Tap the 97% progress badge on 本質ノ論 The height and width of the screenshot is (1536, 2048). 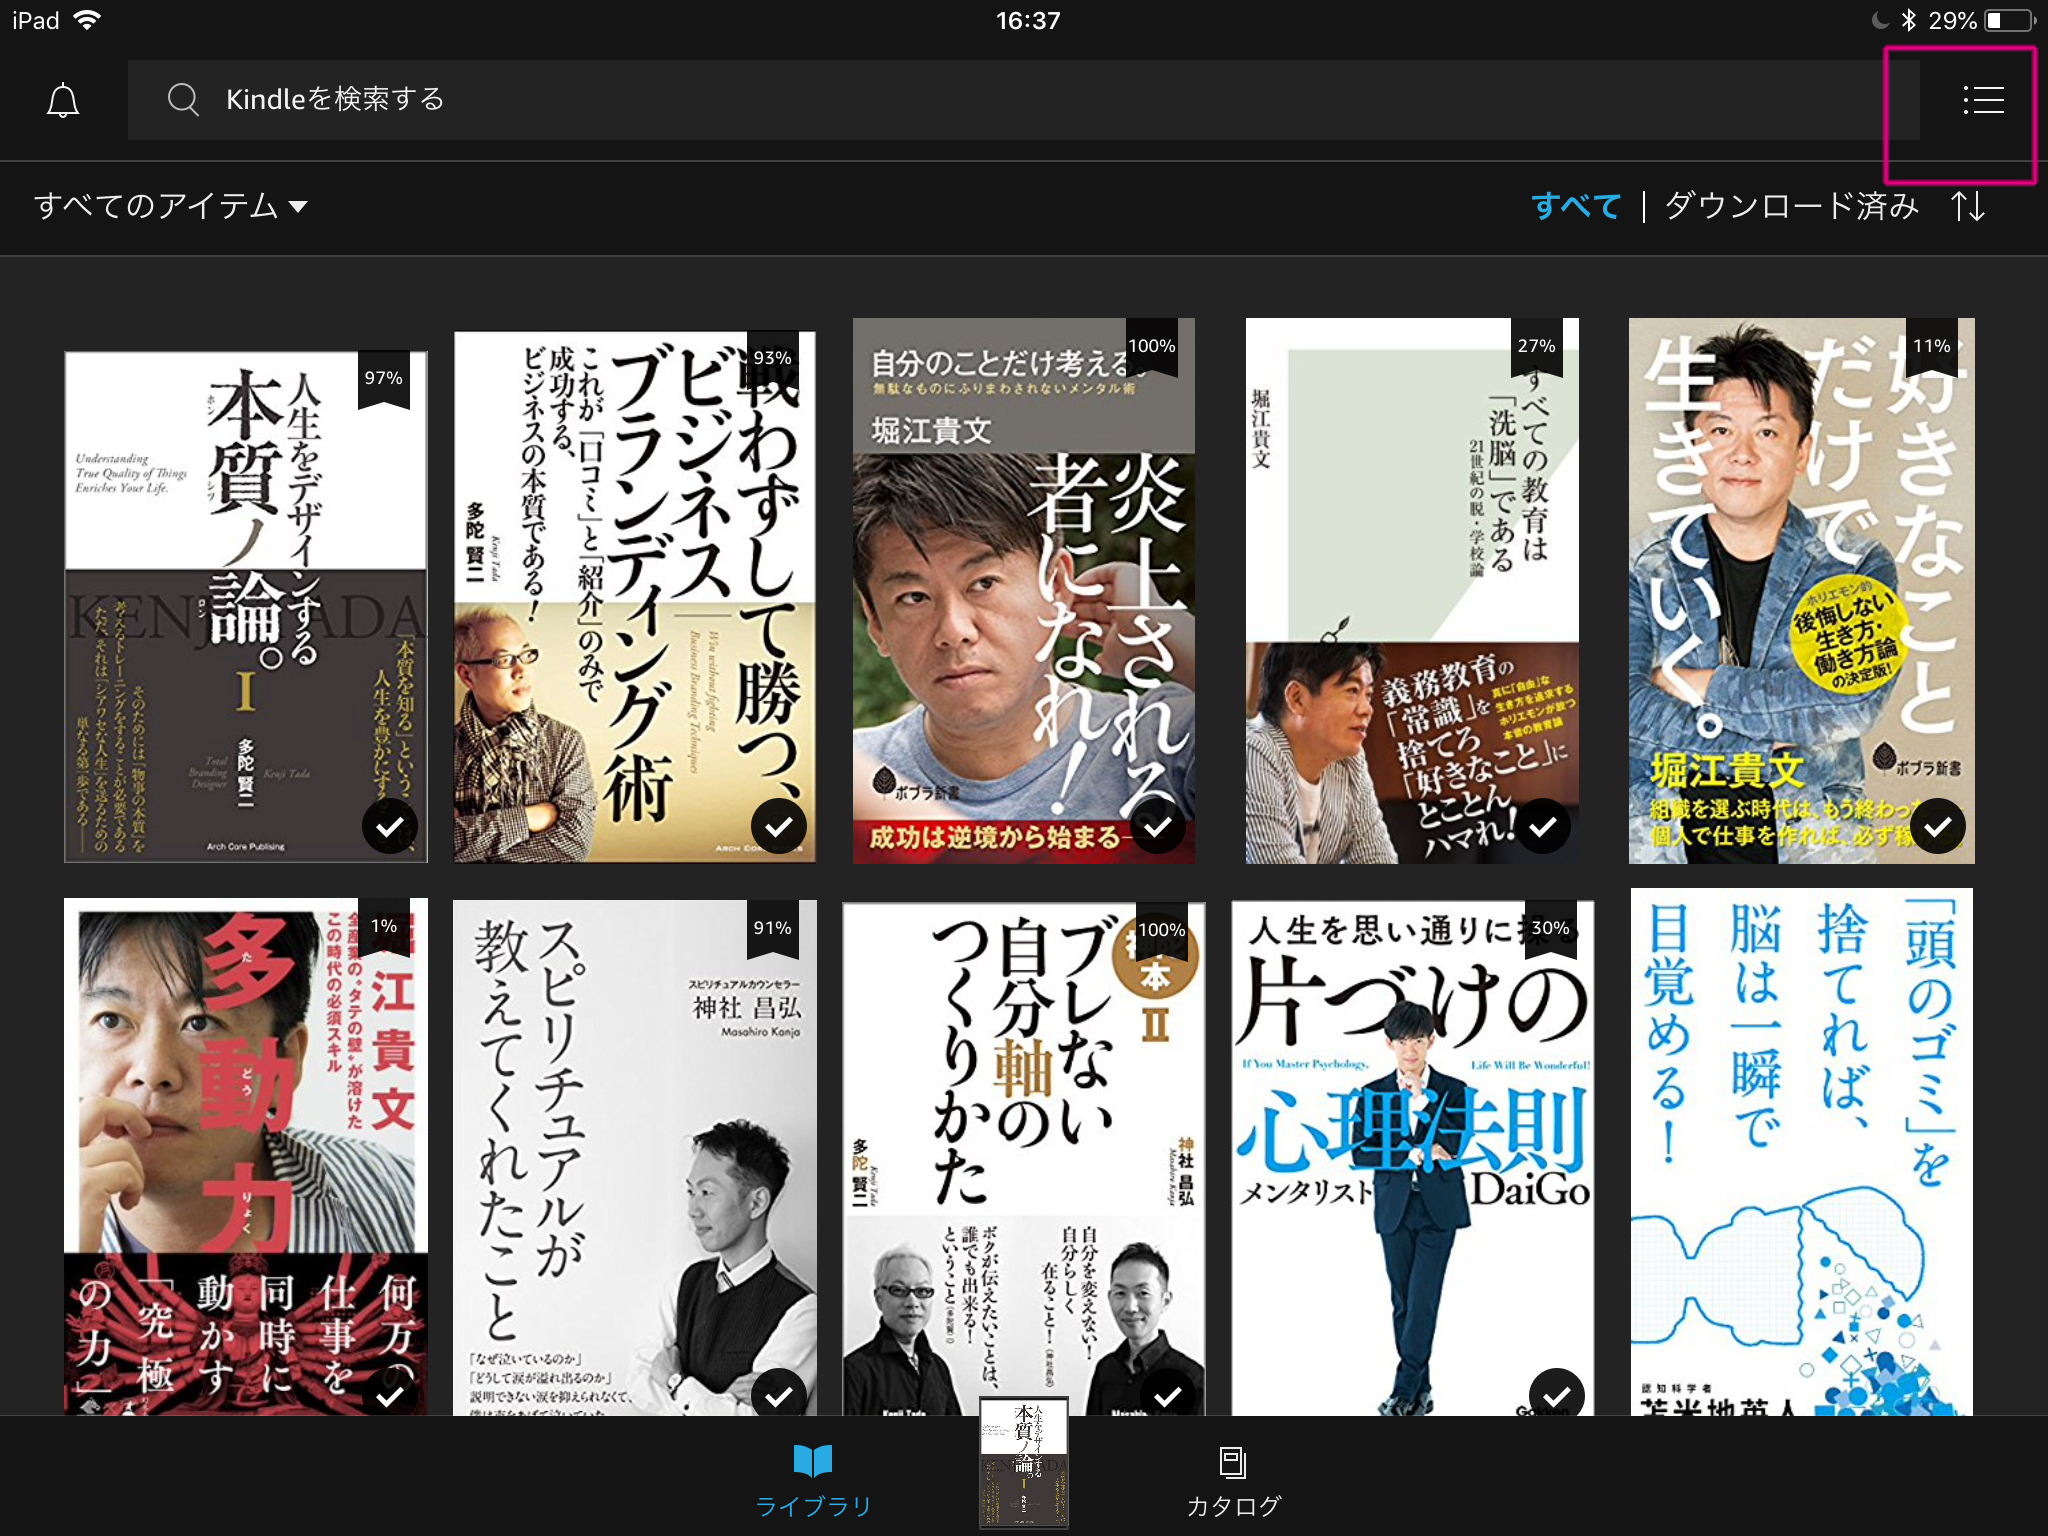click(x=383, y=379)
